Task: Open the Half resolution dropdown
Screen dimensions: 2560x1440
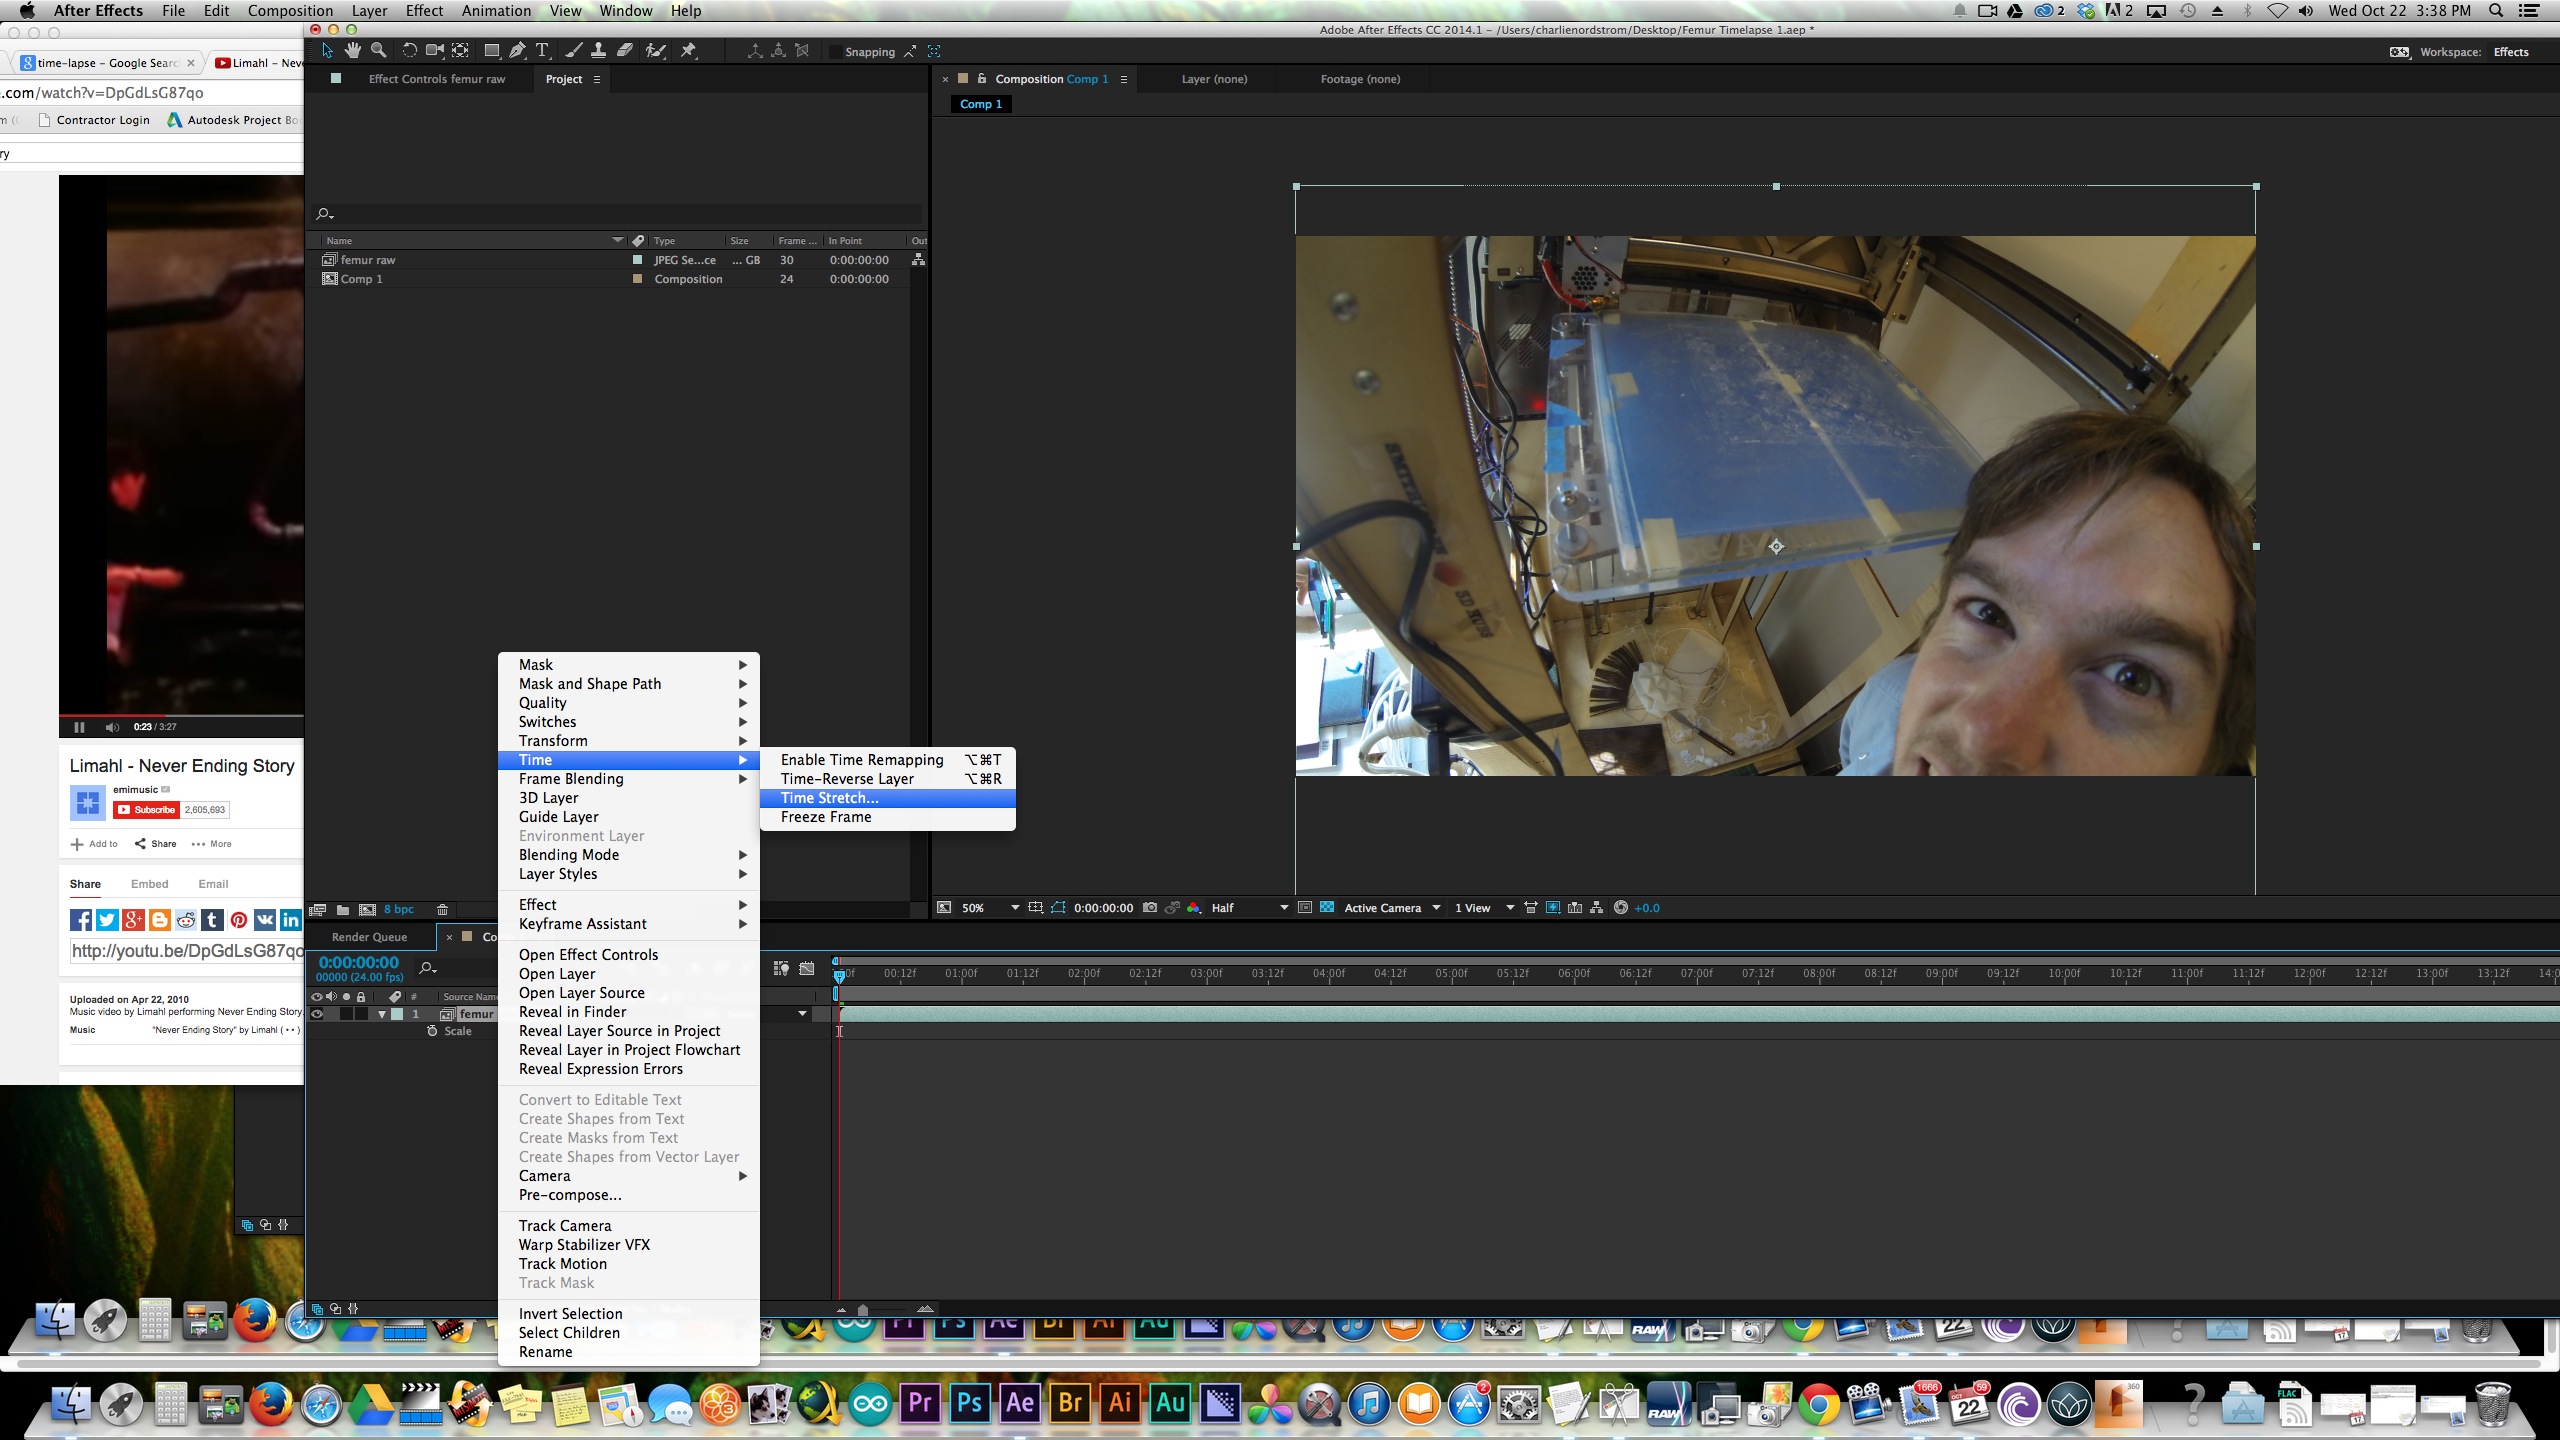Action: (x=1250, y=908)
